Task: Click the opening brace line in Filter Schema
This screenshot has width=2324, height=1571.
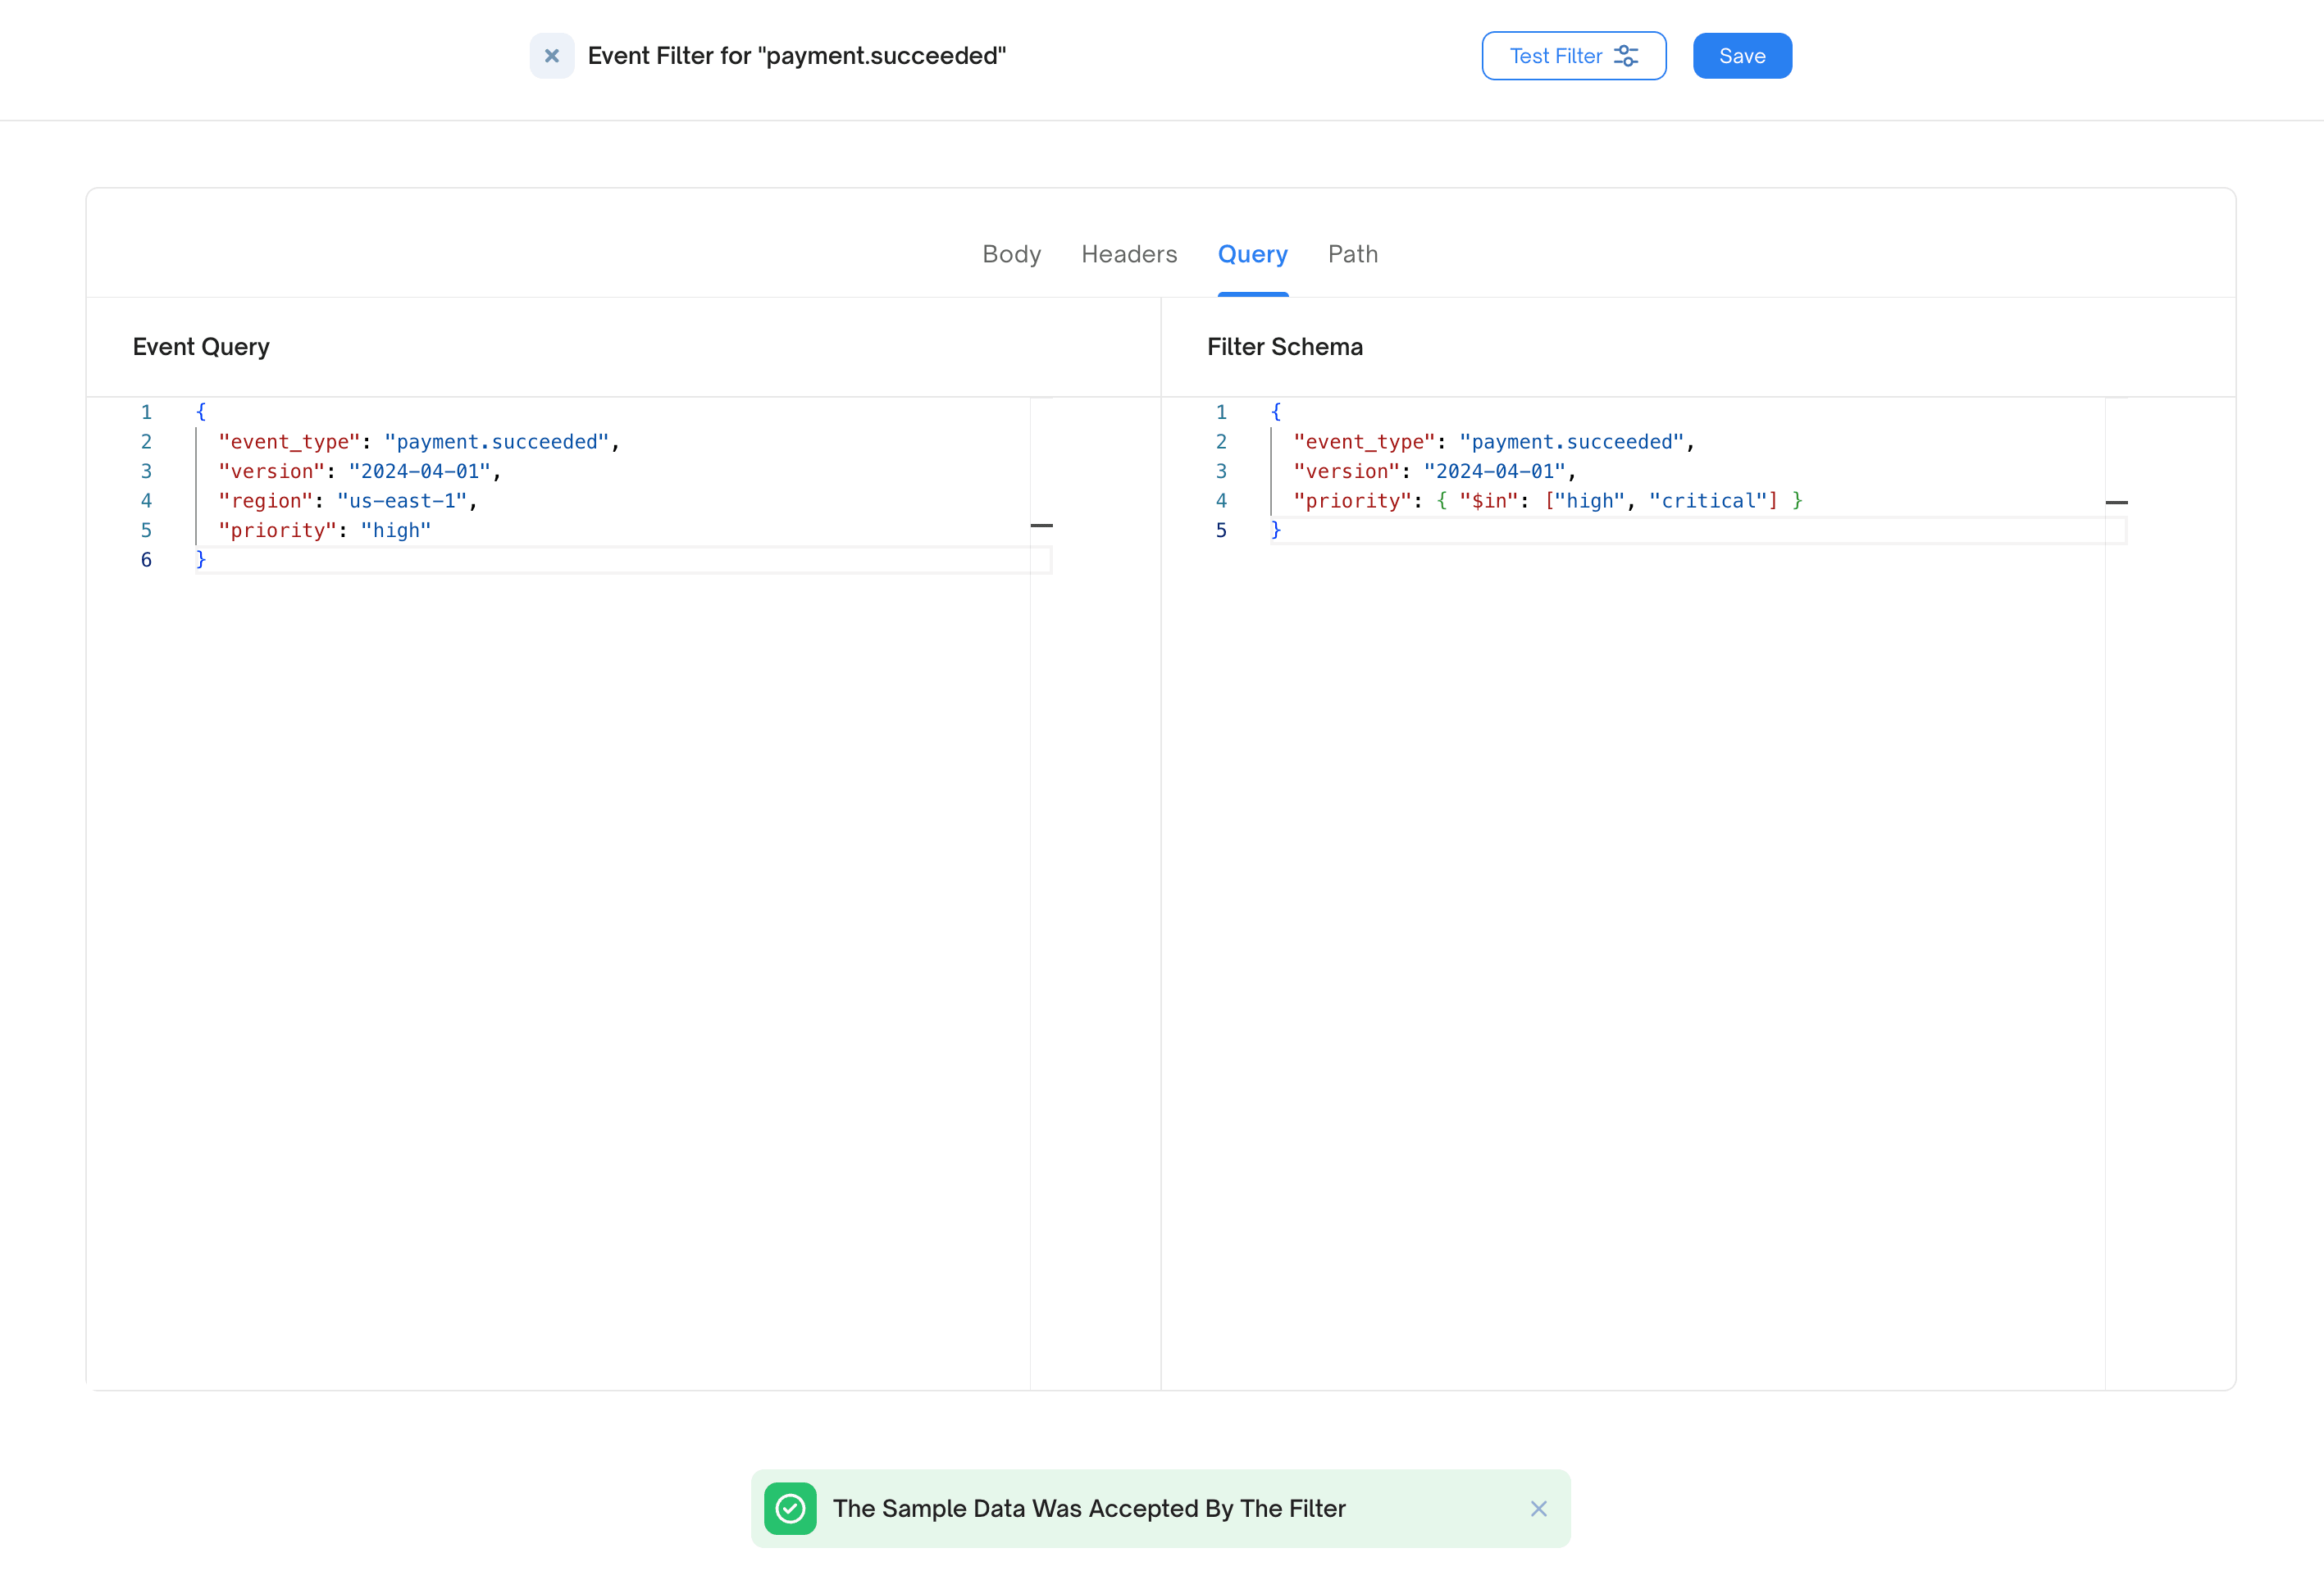Action: [x=1275, y=412]
